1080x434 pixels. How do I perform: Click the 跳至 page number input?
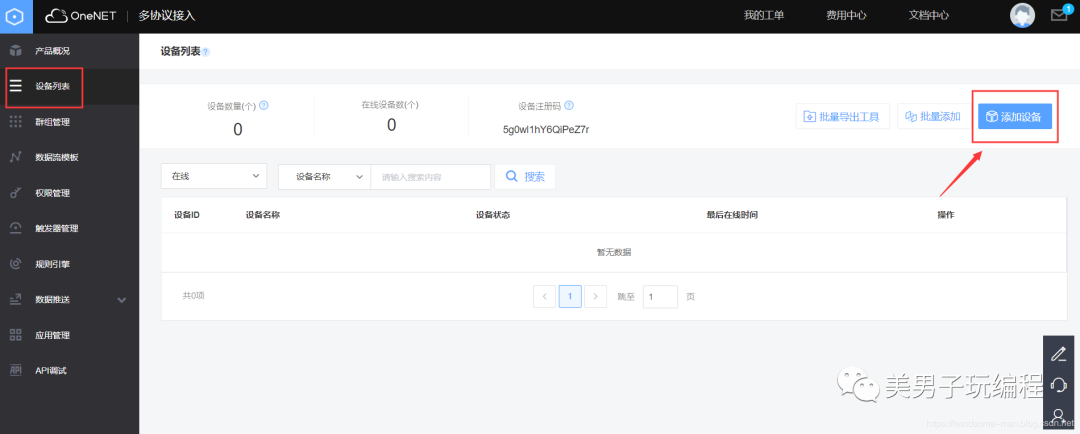(660, 296)
